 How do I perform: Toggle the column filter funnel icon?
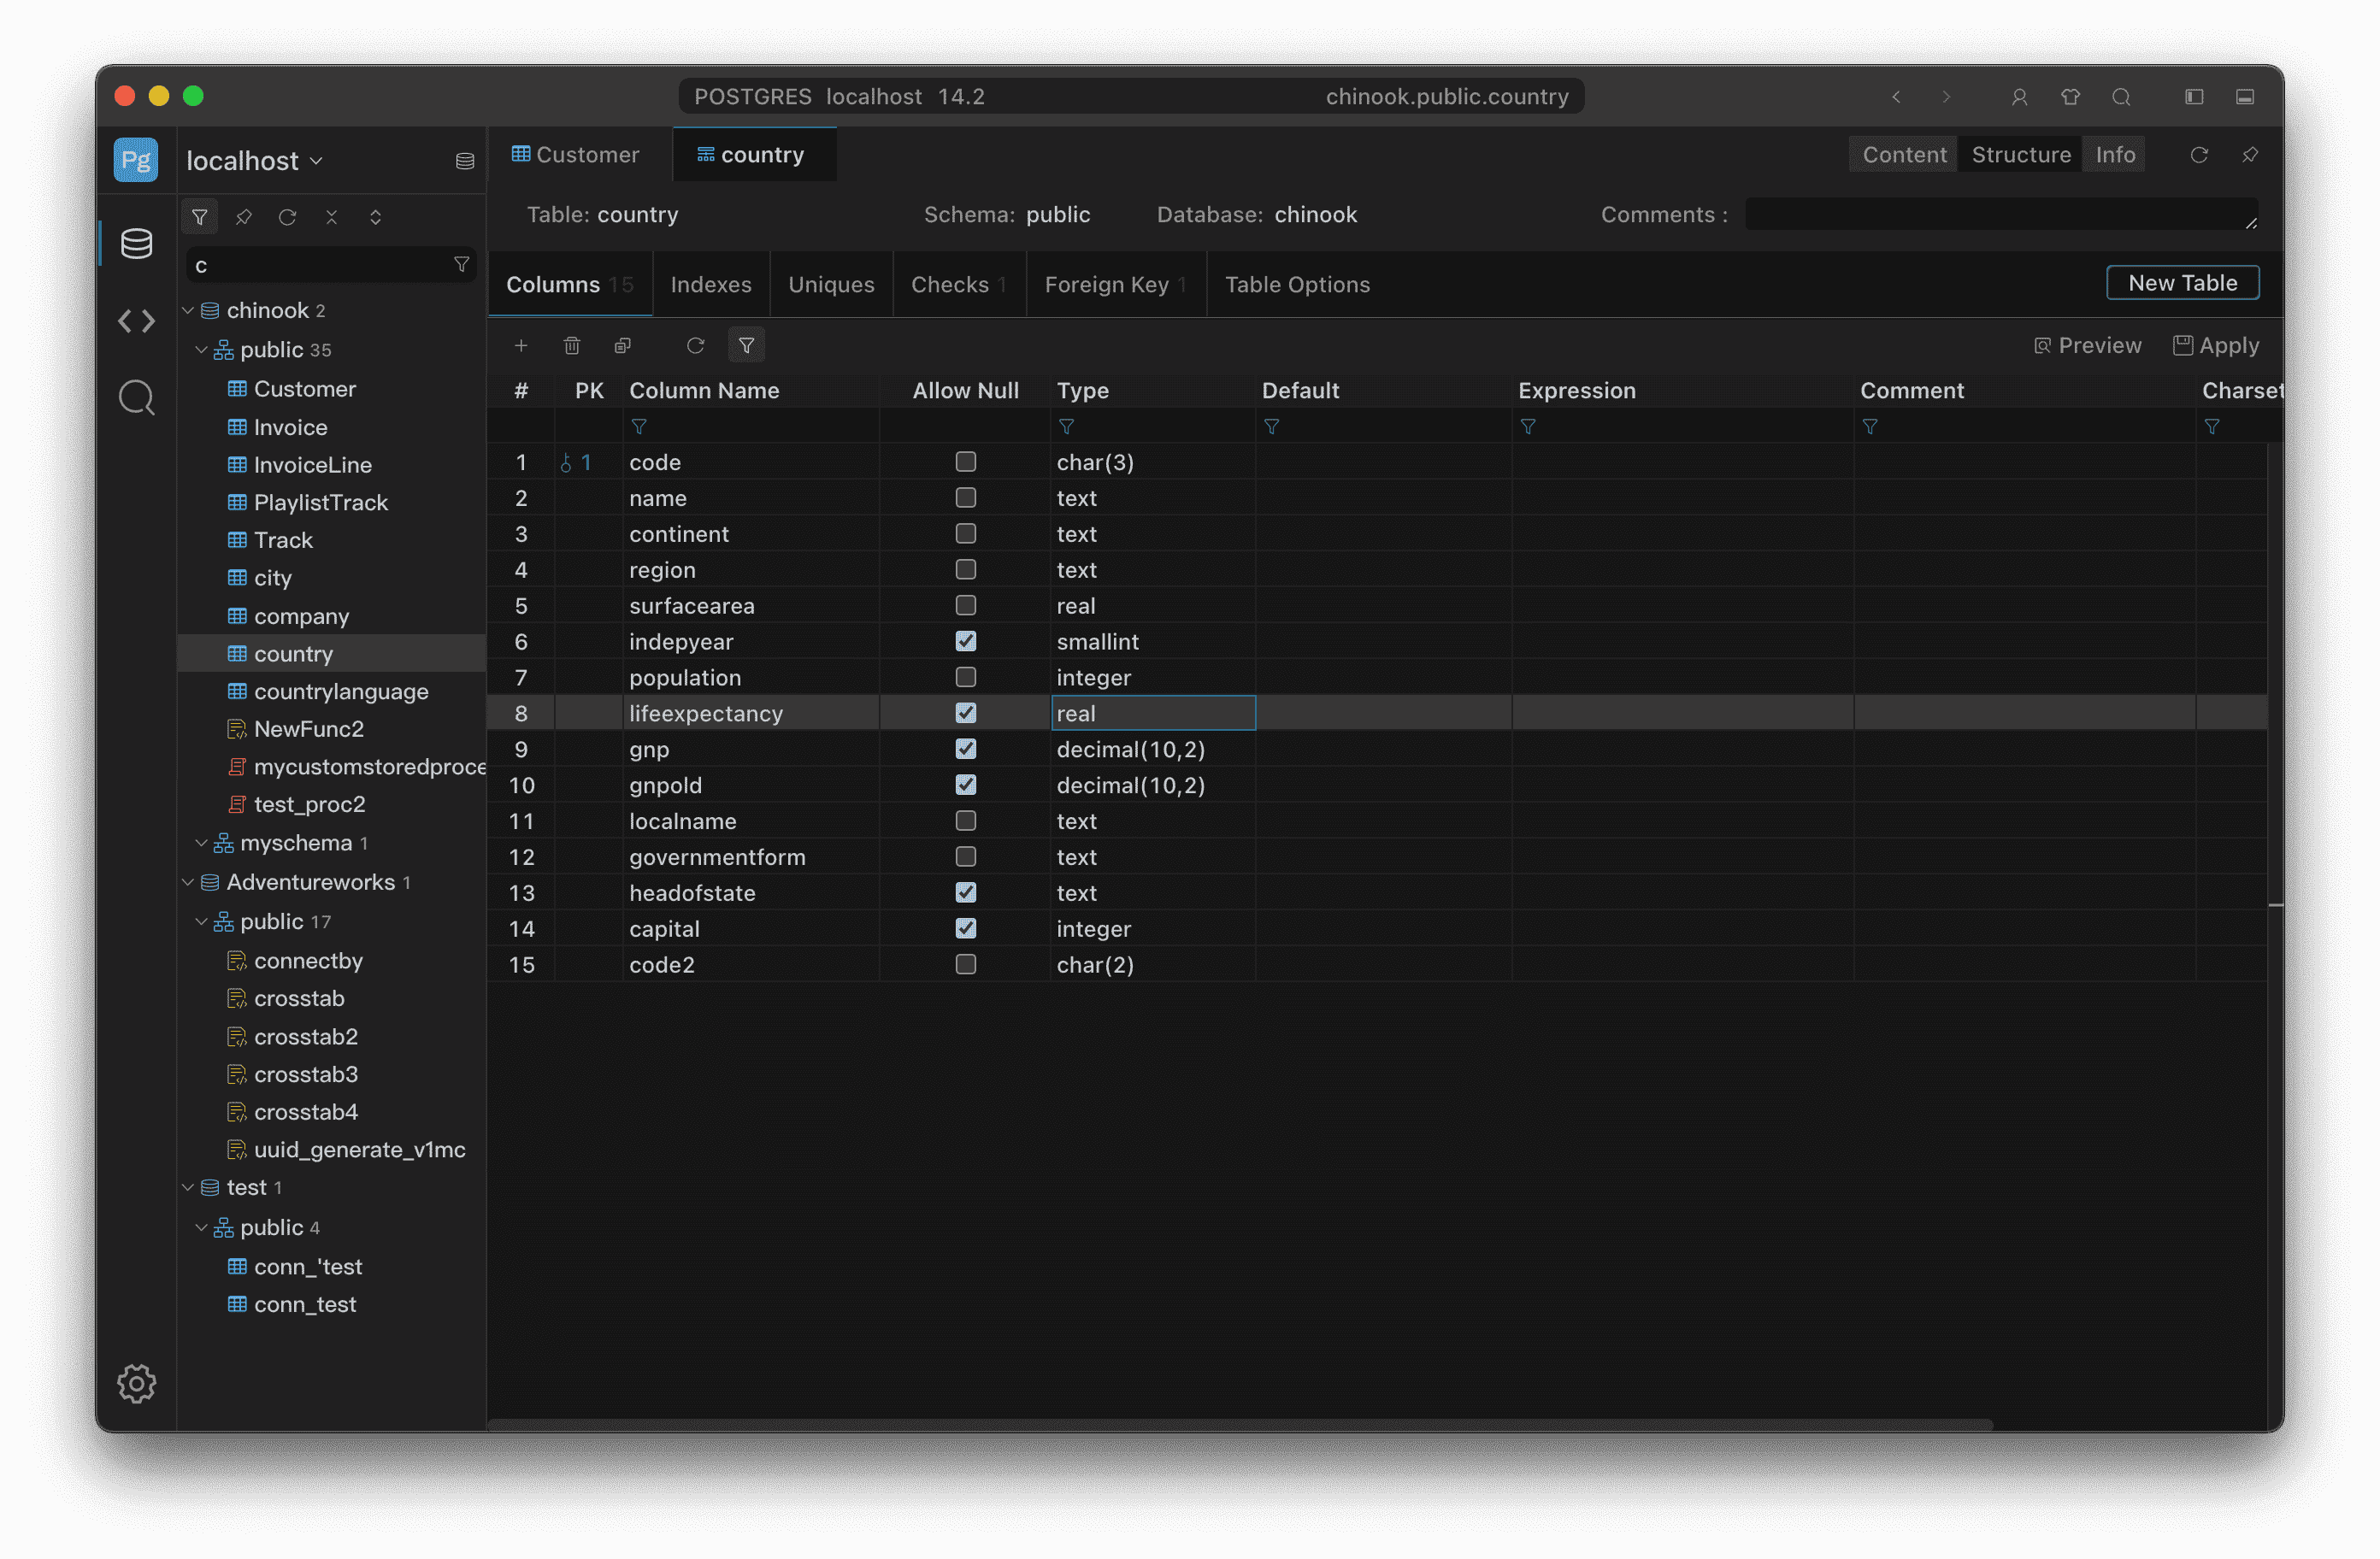pos(746,345)
